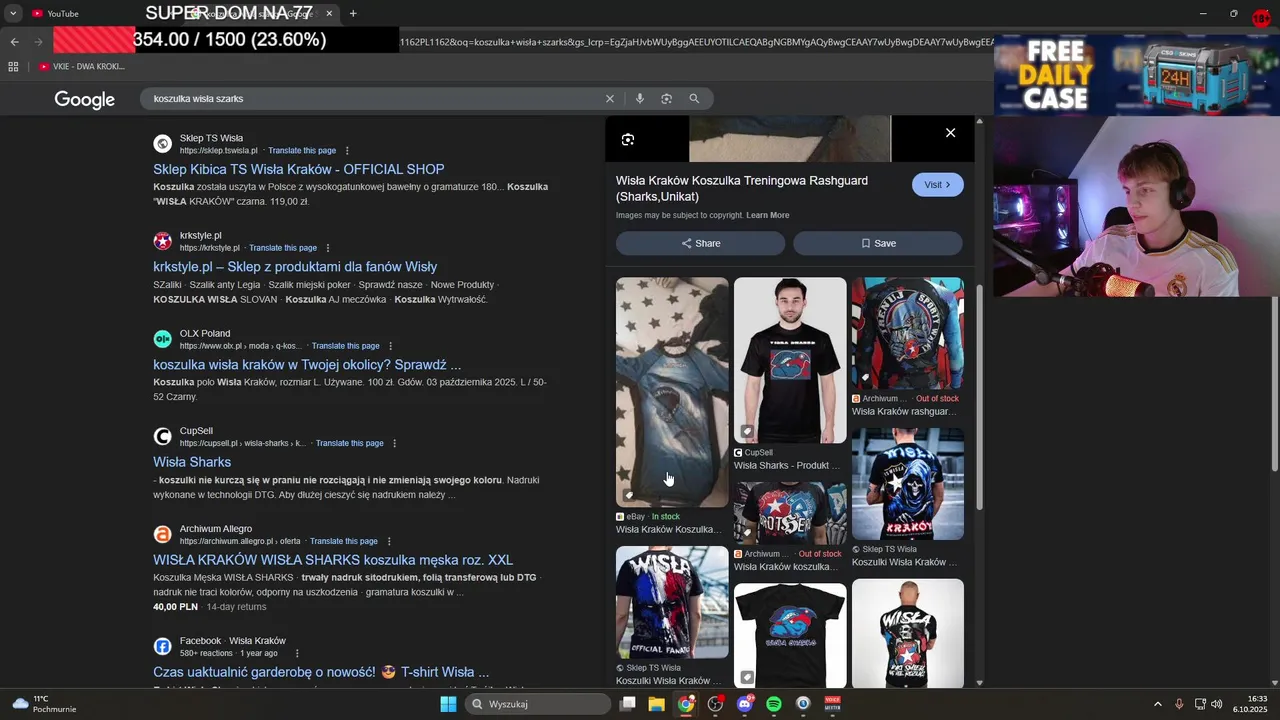Start voice search with microphone icon
The width and height of the screenshot is (1280, 720).
coord(639,99)
